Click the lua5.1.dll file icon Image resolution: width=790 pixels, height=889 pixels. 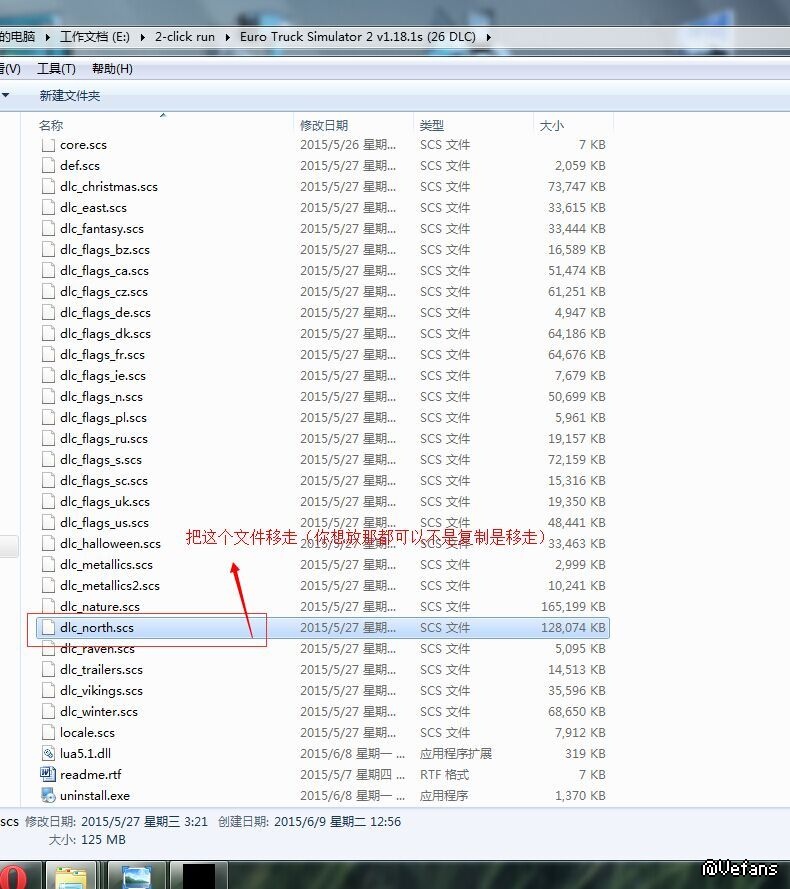coord(48,753)
